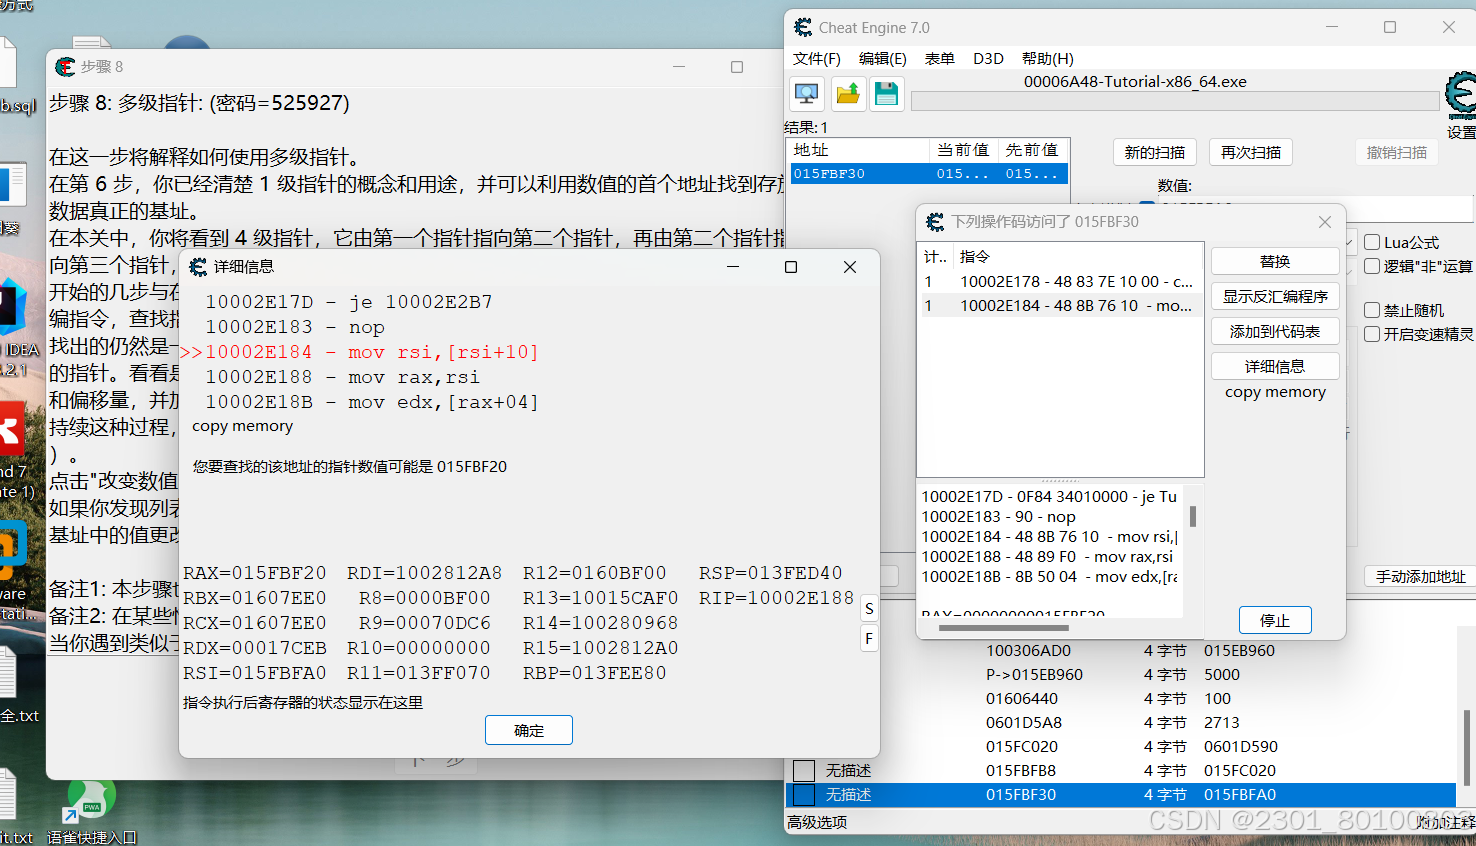Click the S button beside registers
The image size is (1476, 846).
pyautogui.click(x=869, y=609)
